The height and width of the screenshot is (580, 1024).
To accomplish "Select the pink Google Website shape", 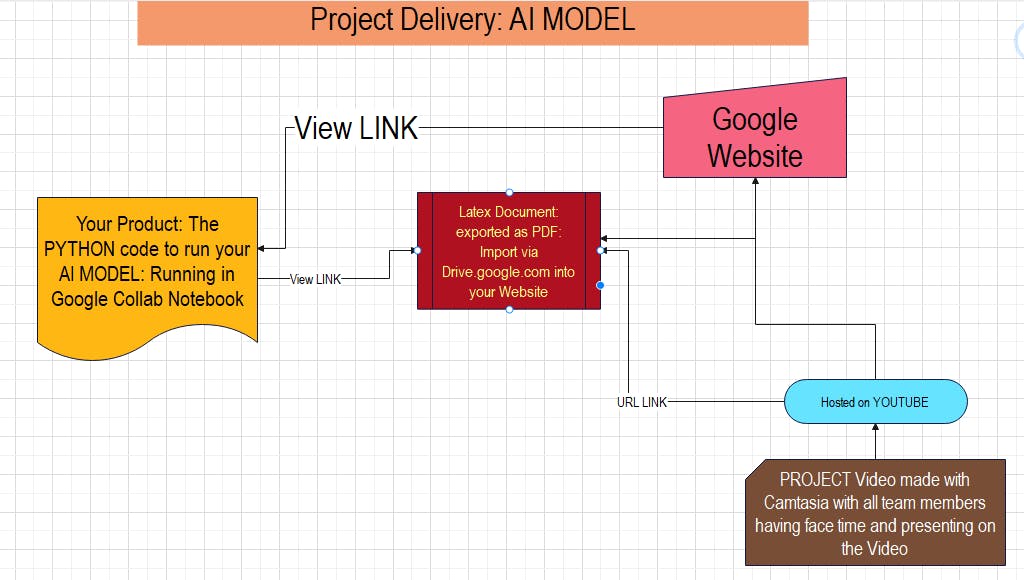I will (x=755, y=131).
